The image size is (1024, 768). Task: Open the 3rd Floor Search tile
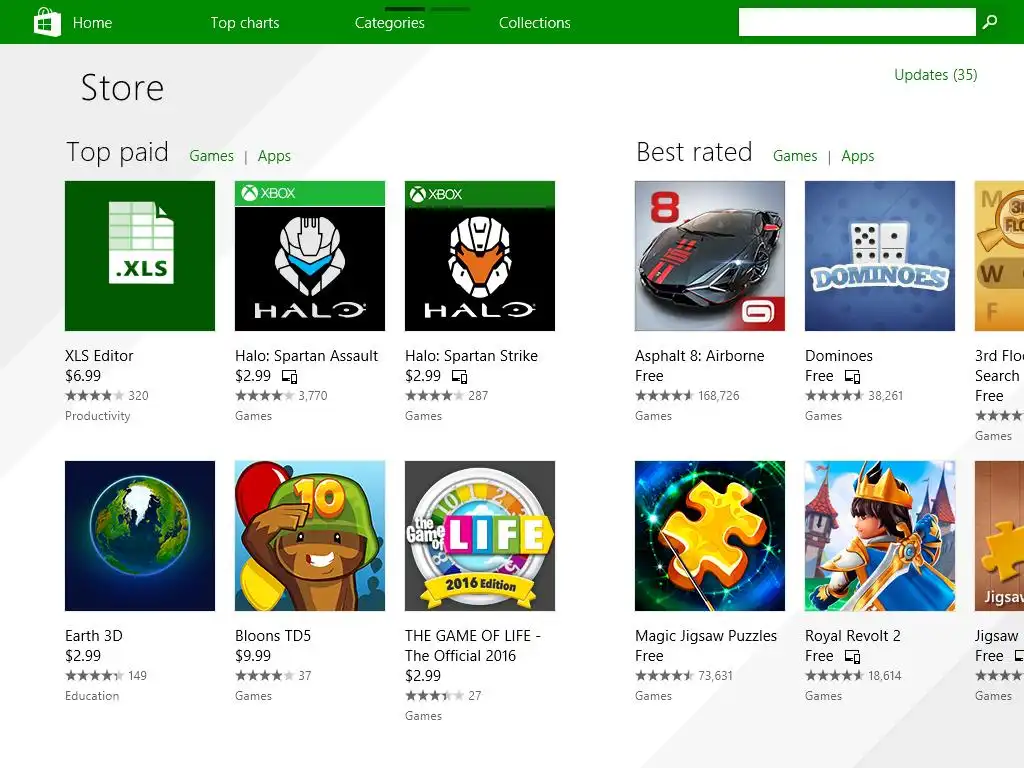[999, 256]
